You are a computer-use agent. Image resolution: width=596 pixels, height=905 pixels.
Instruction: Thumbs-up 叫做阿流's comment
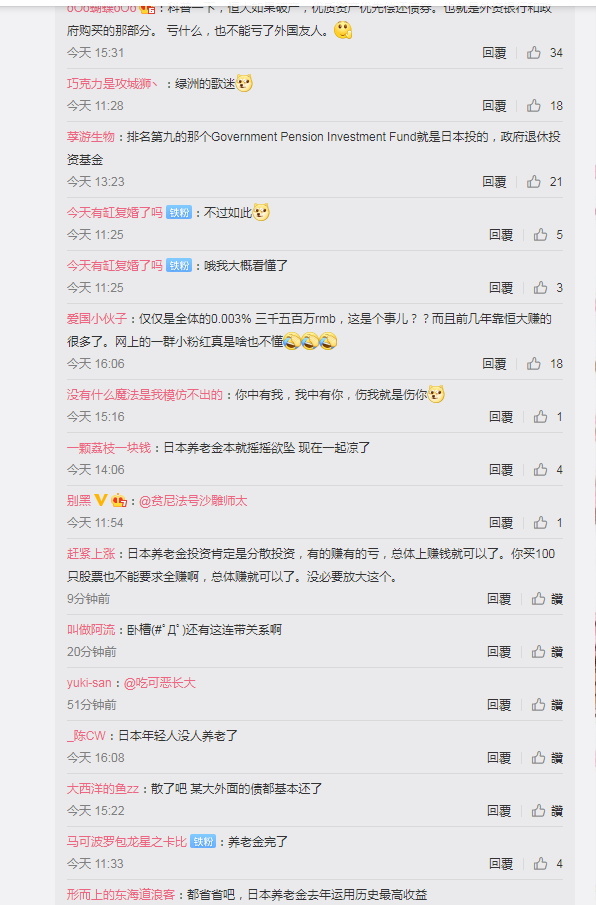(538, 652)
